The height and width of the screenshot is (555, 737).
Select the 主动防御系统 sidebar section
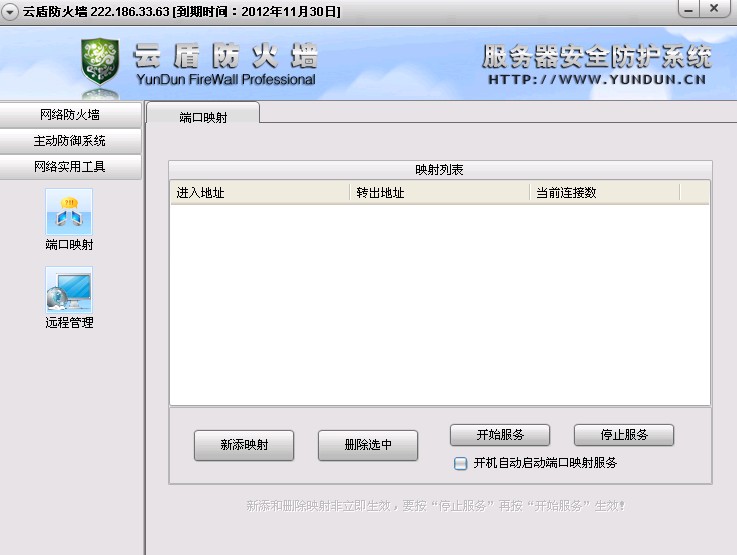click(x=70, y=141)
